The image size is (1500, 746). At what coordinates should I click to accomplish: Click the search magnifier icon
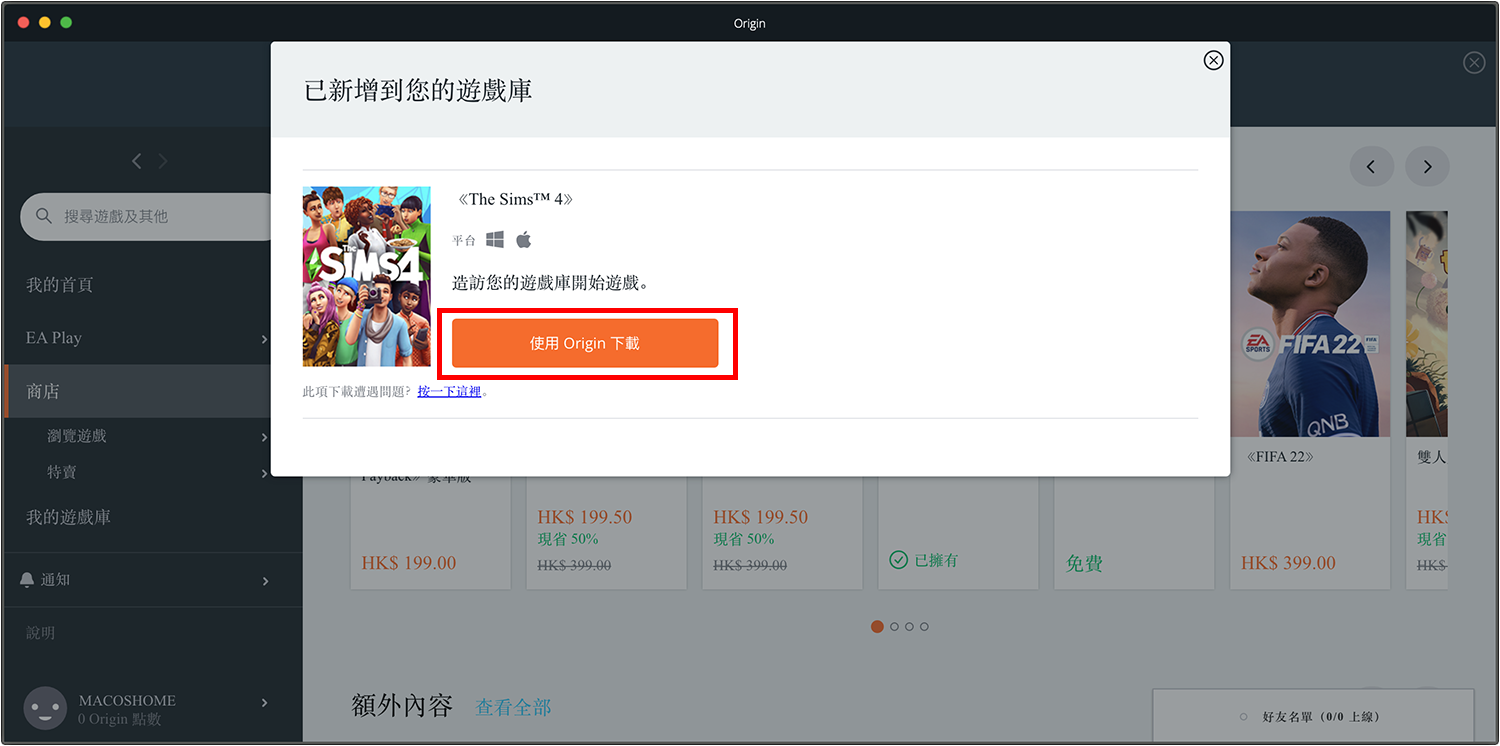click(43, 216)
